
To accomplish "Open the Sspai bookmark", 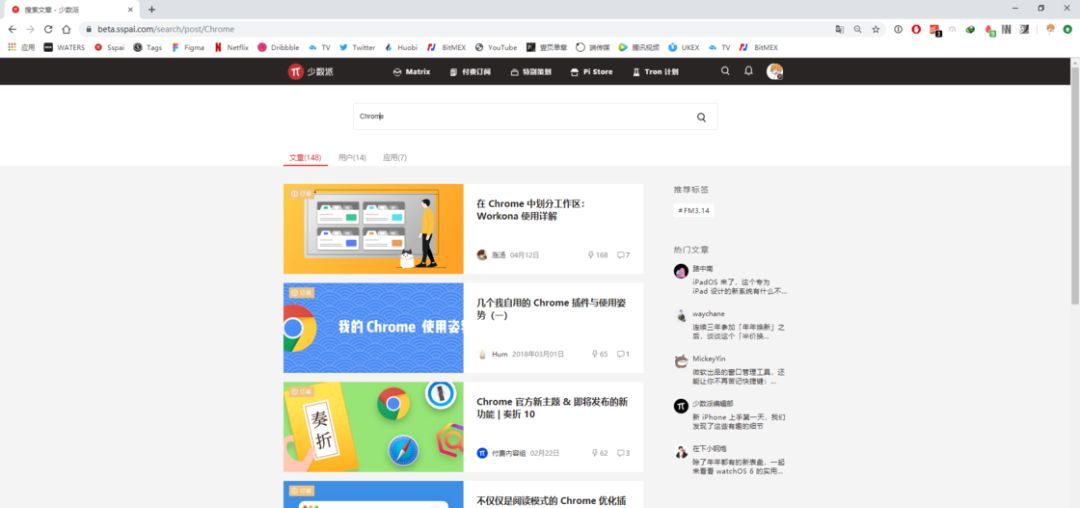I will (110, 47).
